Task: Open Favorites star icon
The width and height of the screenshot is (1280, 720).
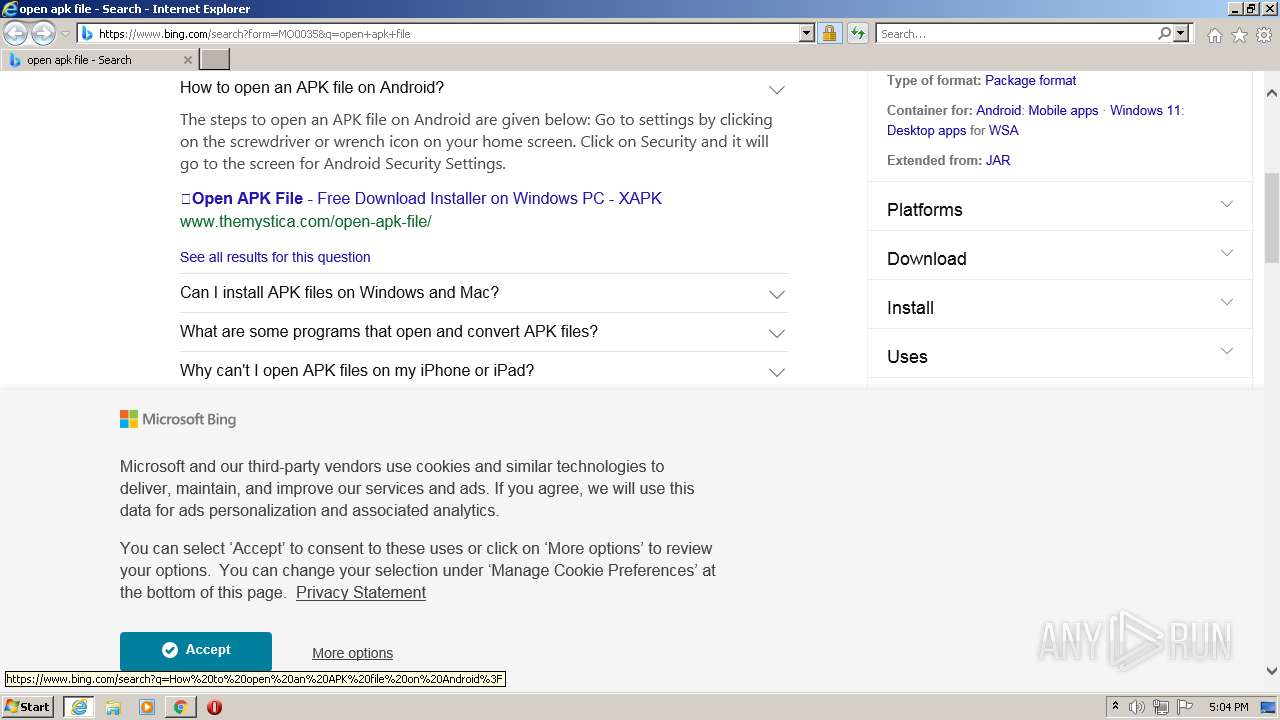Action: point(1239,35)
